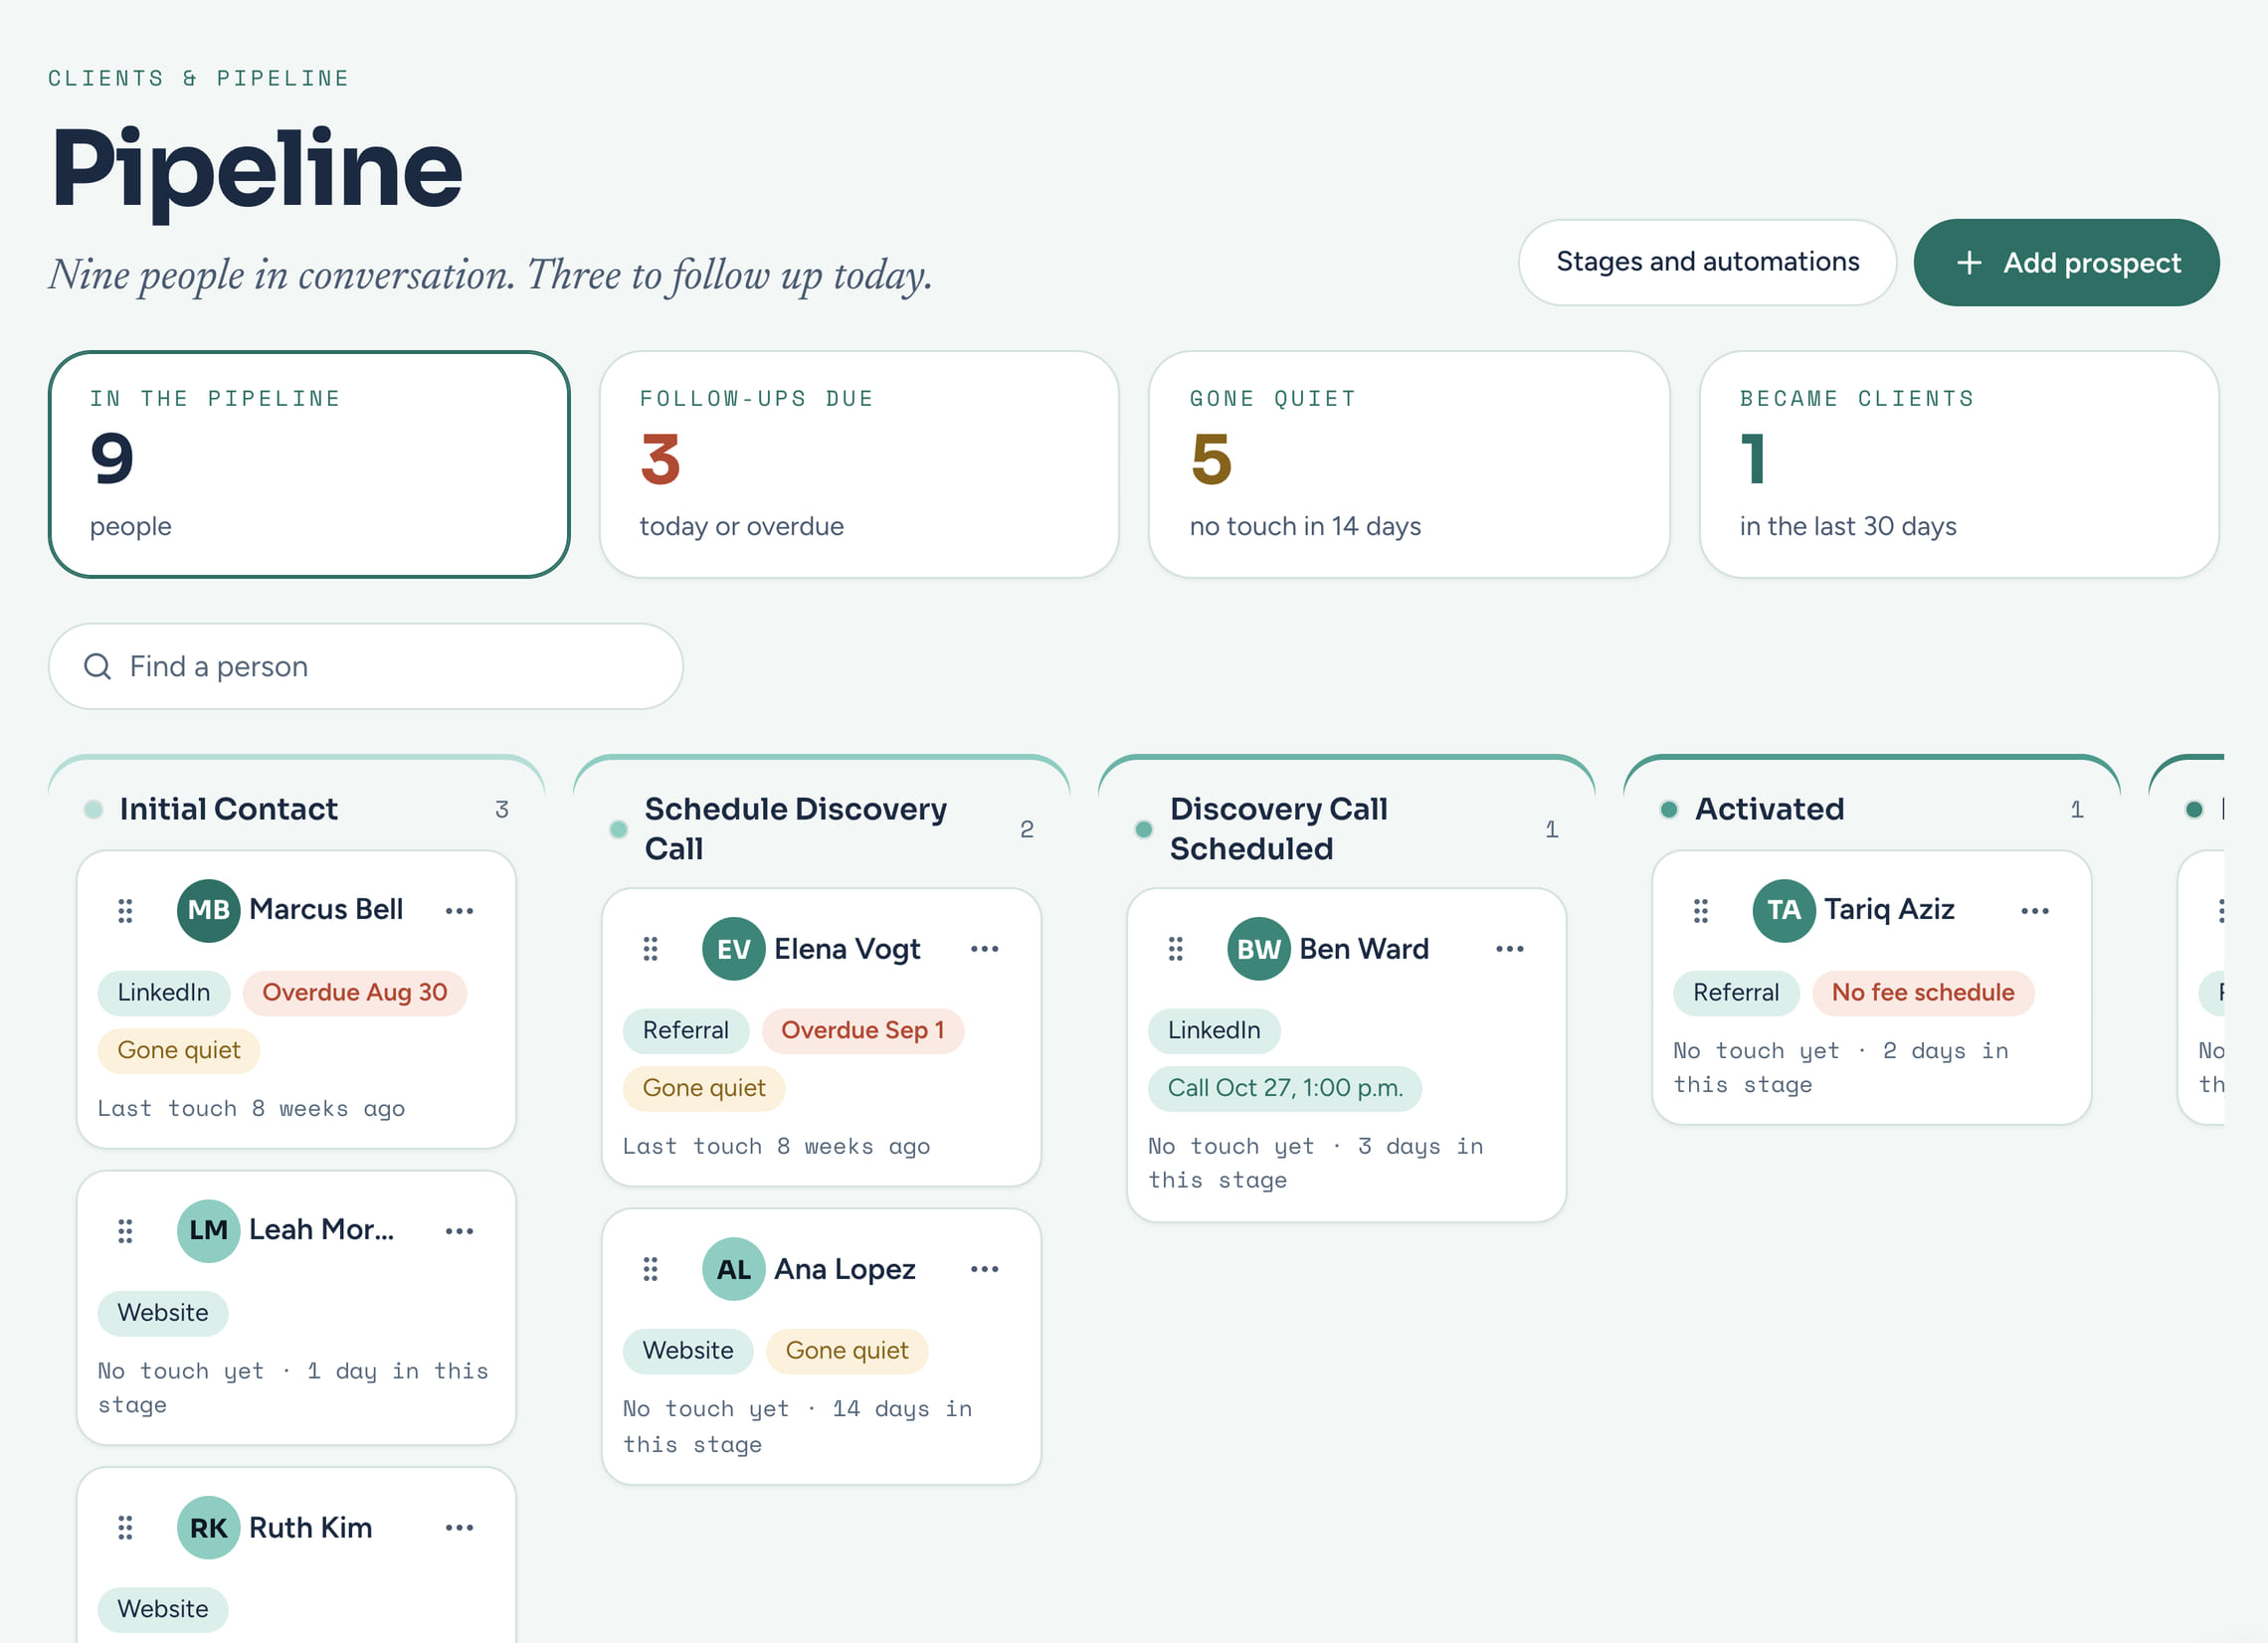Click LinkedIn tag on Ben Ward's card
Screen dimensions: 2268x1643
click(x=1214, y=1030)
